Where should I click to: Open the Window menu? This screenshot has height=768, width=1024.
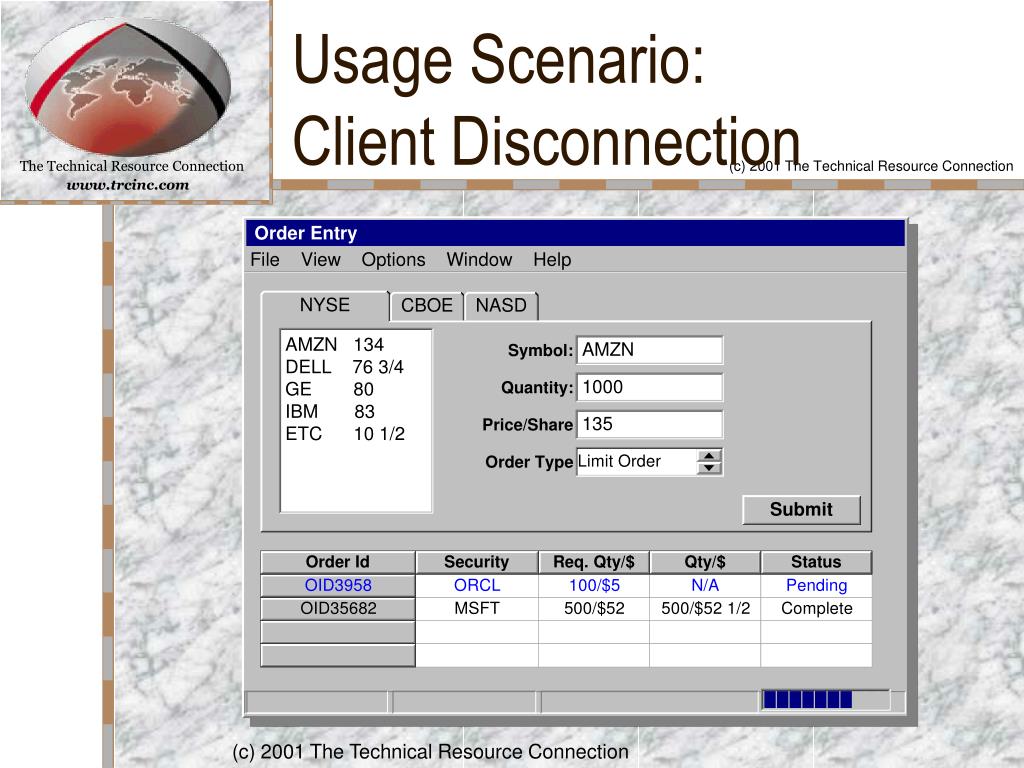(x=479, y=260)
